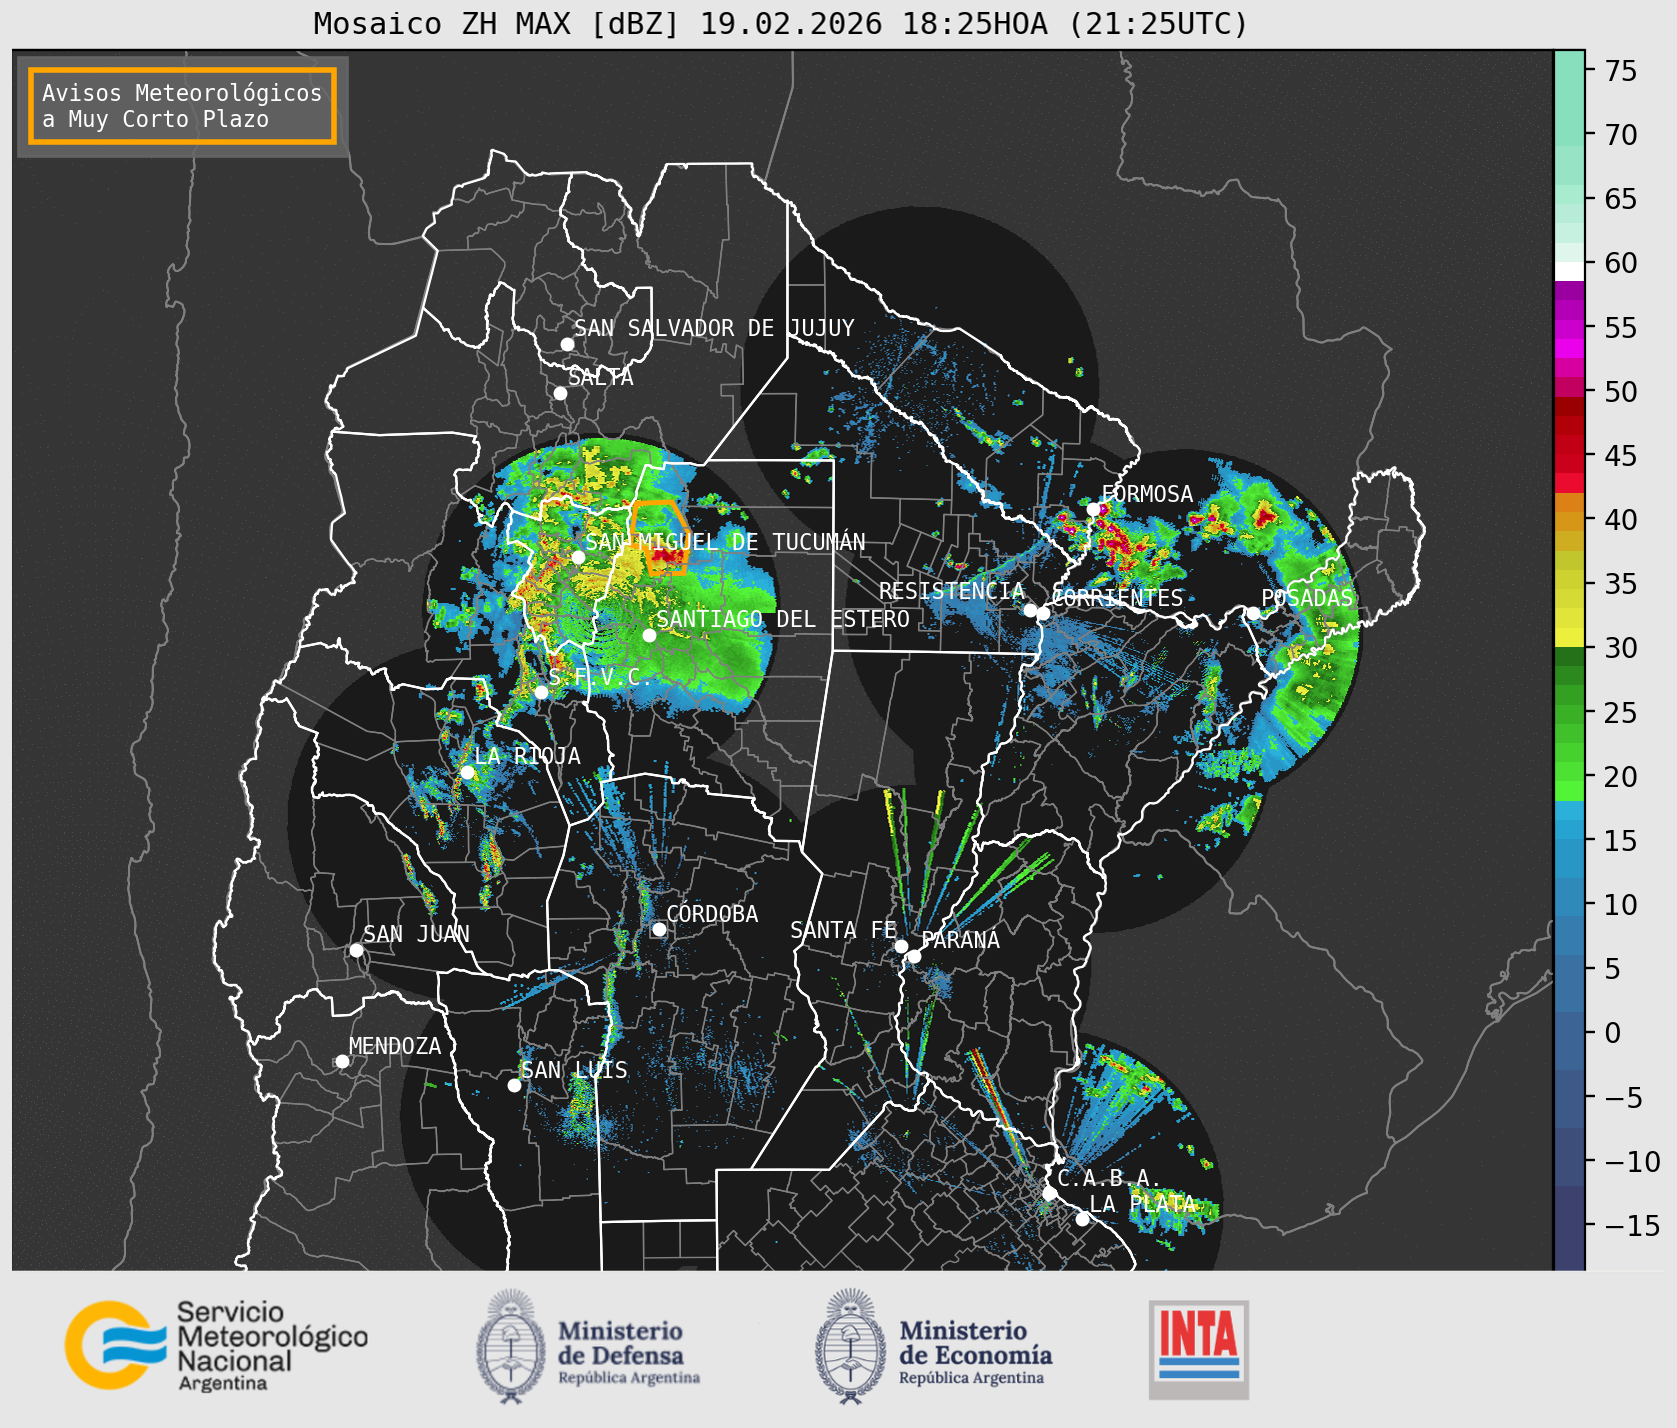This screenshot has height=1428, width=1677.
Task: Click the 75 value on the color scale
Action: point(1621,71)
